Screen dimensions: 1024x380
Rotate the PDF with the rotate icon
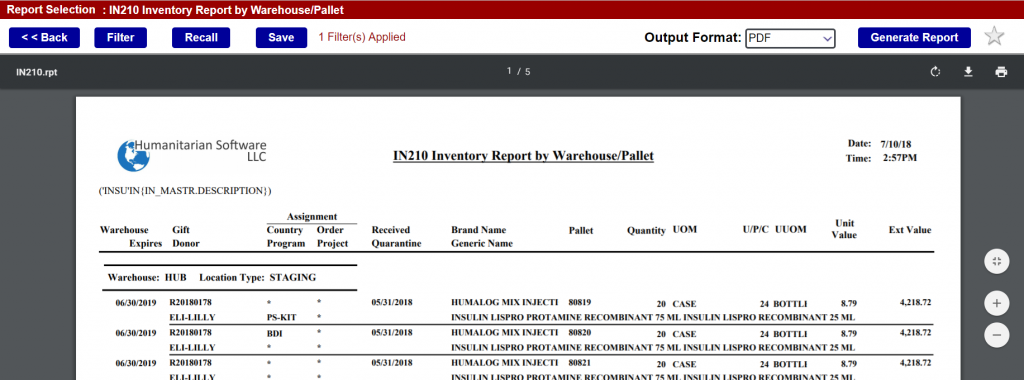click(x=935, y=72)
